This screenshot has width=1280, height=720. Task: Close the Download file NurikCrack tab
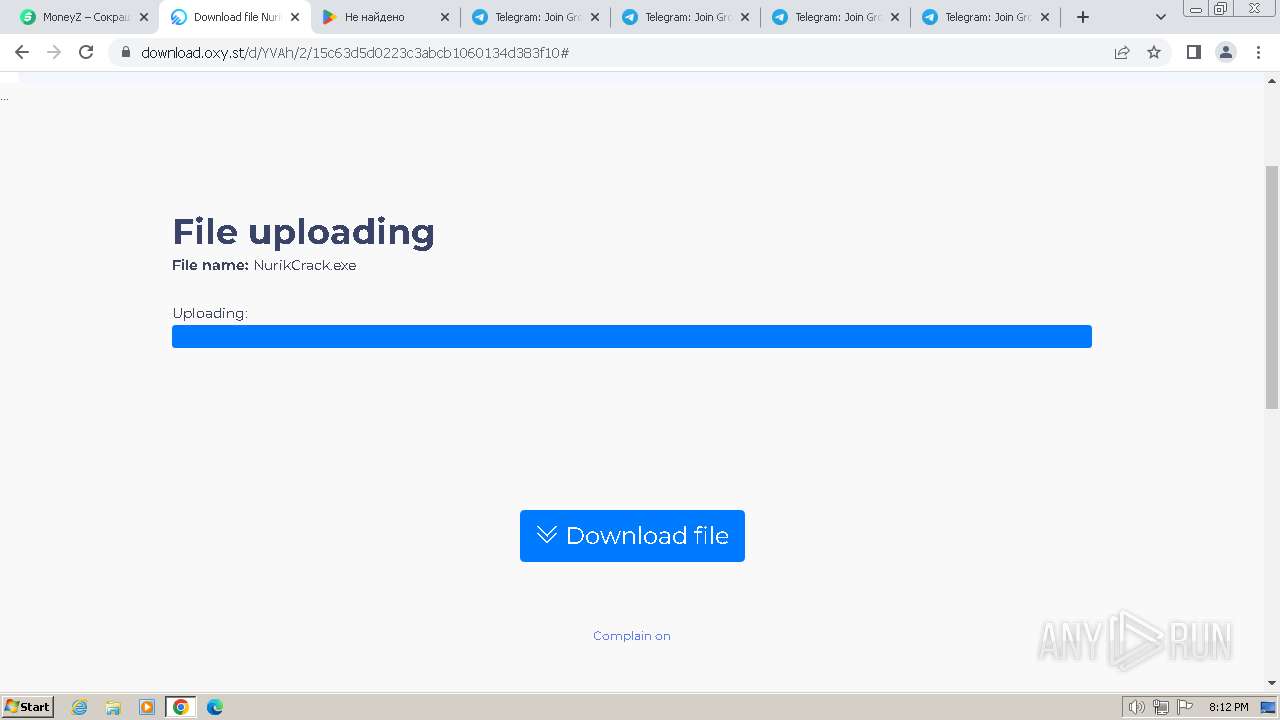295,17
